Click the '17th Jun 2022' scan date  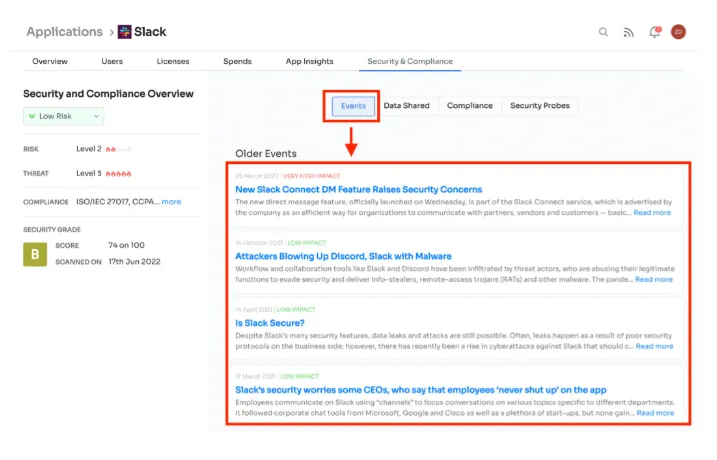[134, 262]
